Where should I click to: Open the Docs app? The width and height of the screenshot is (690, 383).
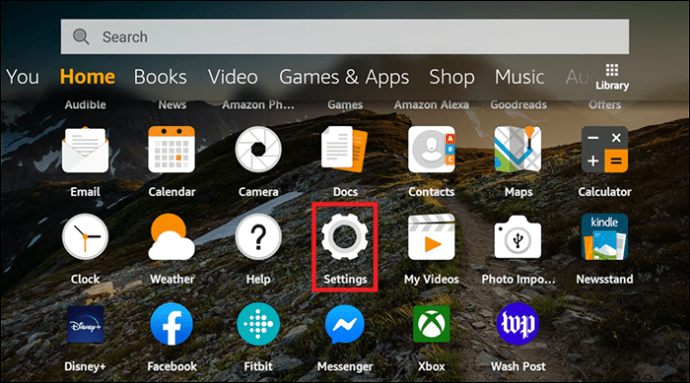click(x=345, y=150)
